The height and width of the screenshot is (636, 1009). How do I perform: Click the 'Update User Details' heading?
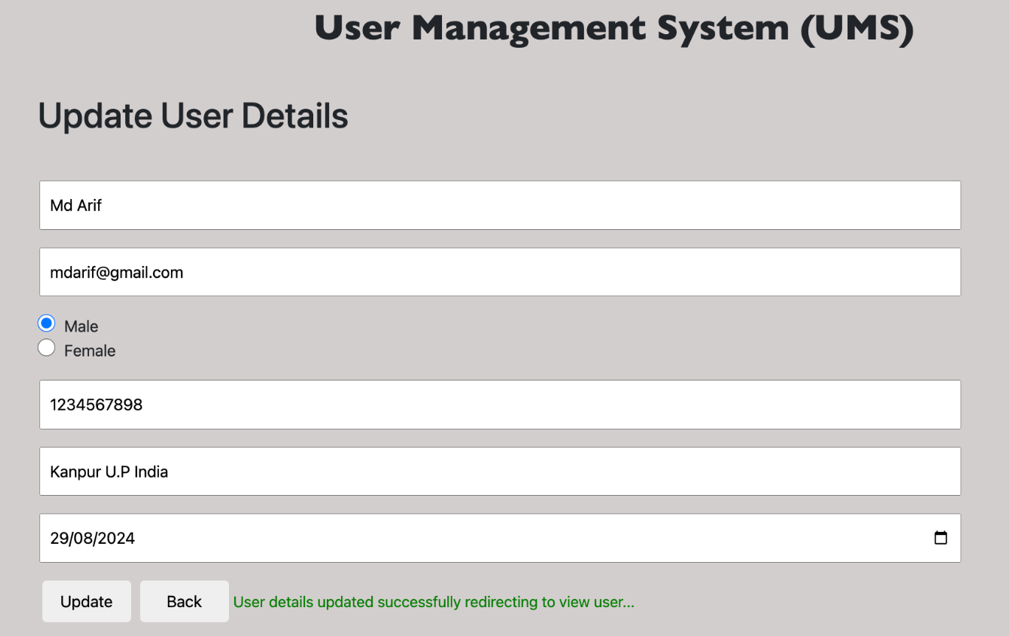click(x=193, y=116)
